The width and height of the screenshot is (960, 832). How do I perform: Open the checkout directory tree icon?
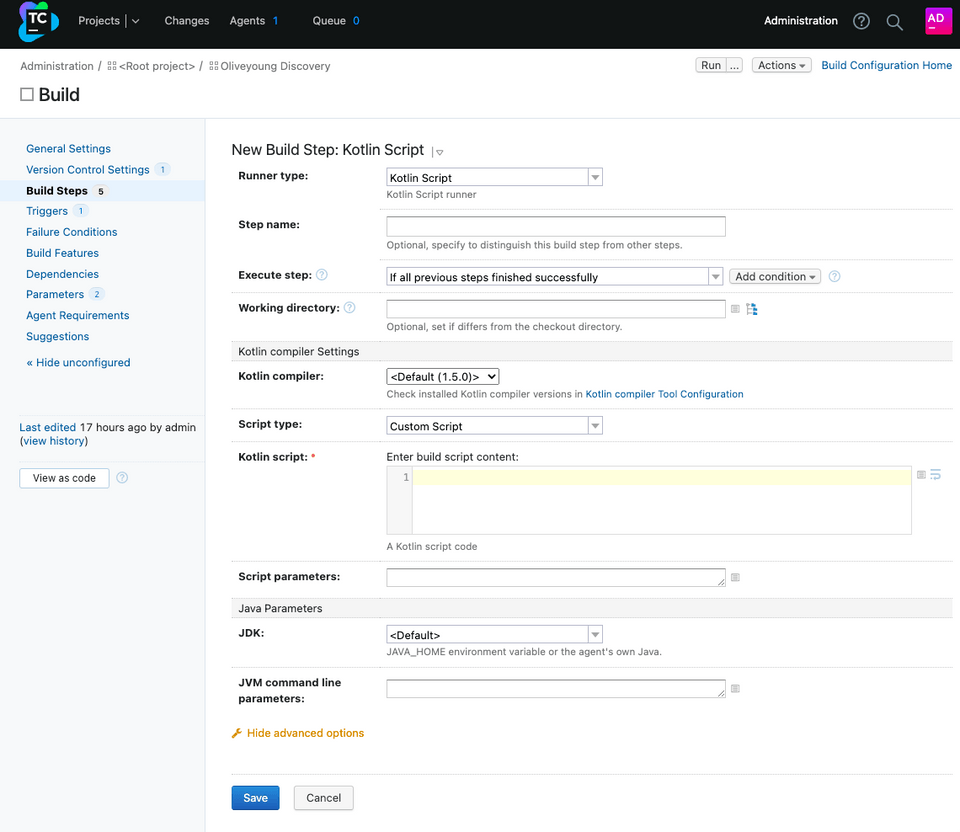click(752, 309)
